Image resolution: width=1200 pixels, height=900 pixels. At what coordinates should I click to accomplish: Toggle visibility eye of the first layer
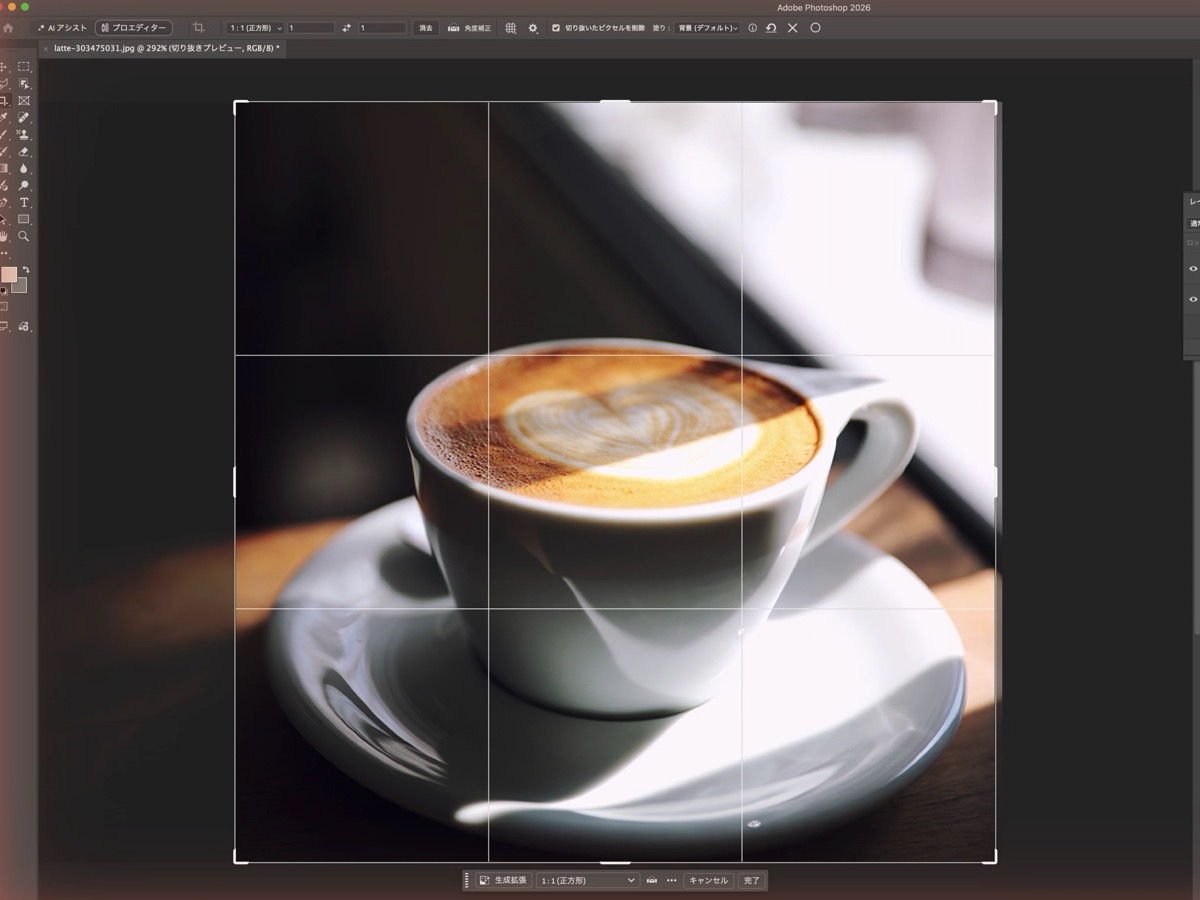1193,268
